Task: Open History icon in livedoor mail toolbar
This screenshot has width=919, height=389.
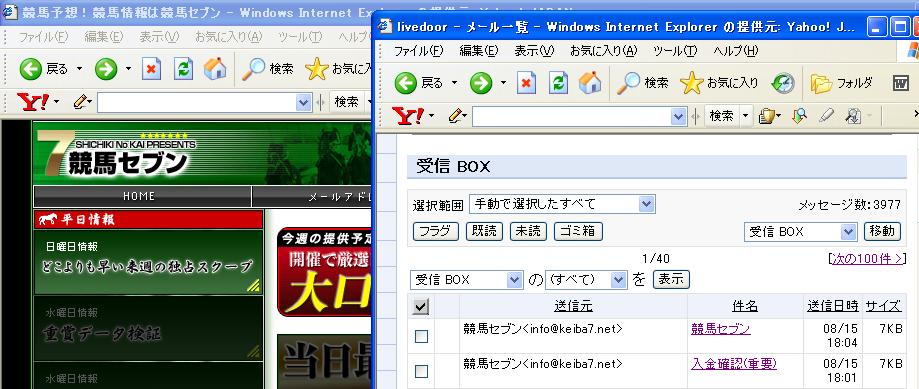Action: [x=783, y=84]
